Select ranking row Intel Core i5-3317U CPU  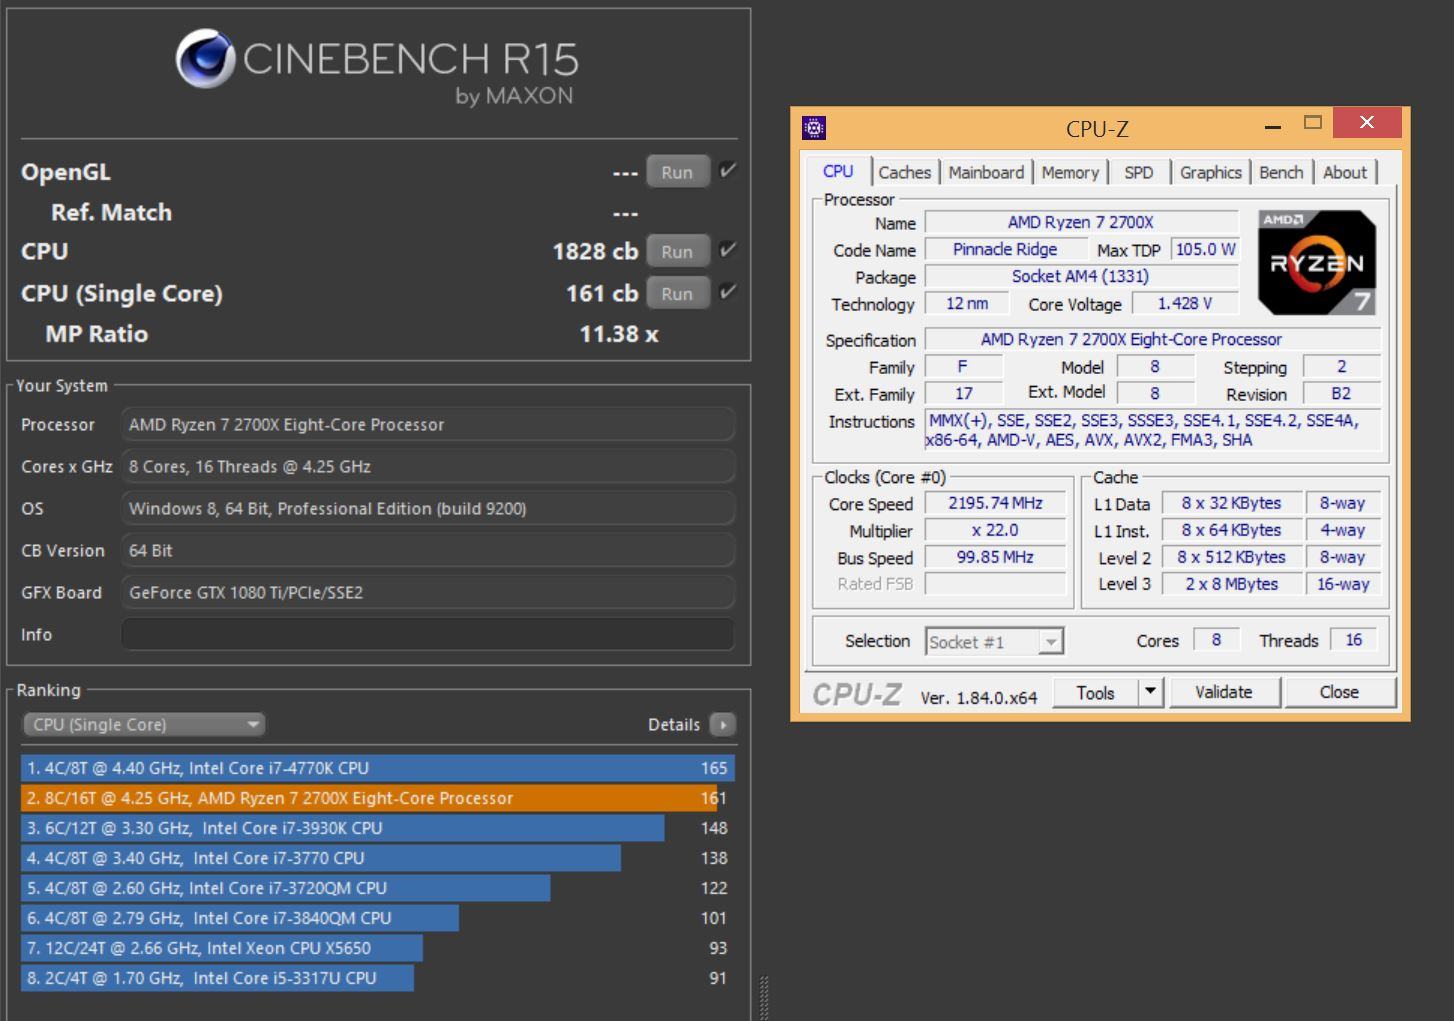(x=378, y=978)
